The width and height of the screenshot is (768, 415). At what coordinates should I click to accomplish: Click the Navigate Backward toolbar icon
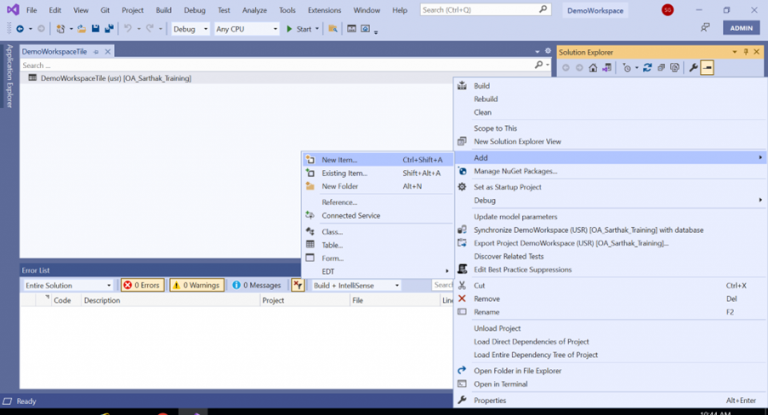click(x=20, y=29)
